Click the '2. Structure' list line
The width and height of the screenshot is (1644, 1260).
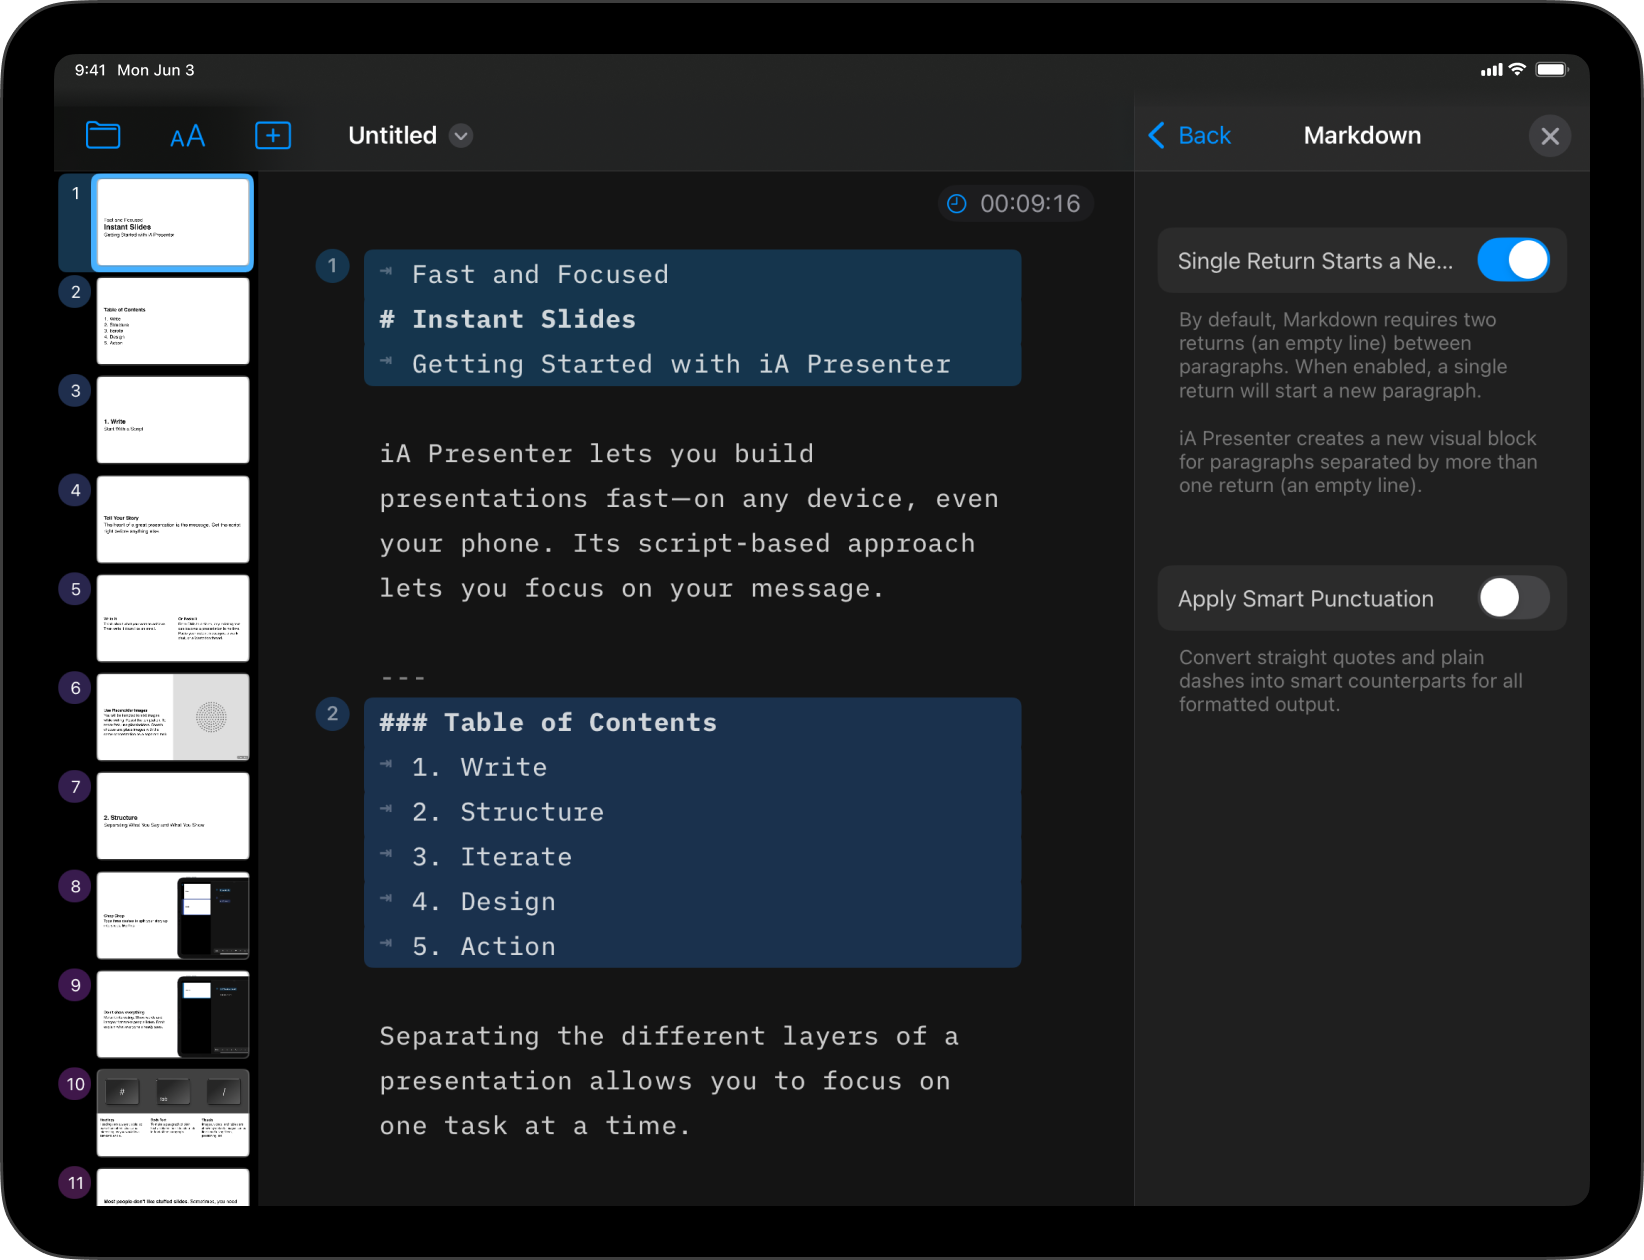click(x=508, y=812)
